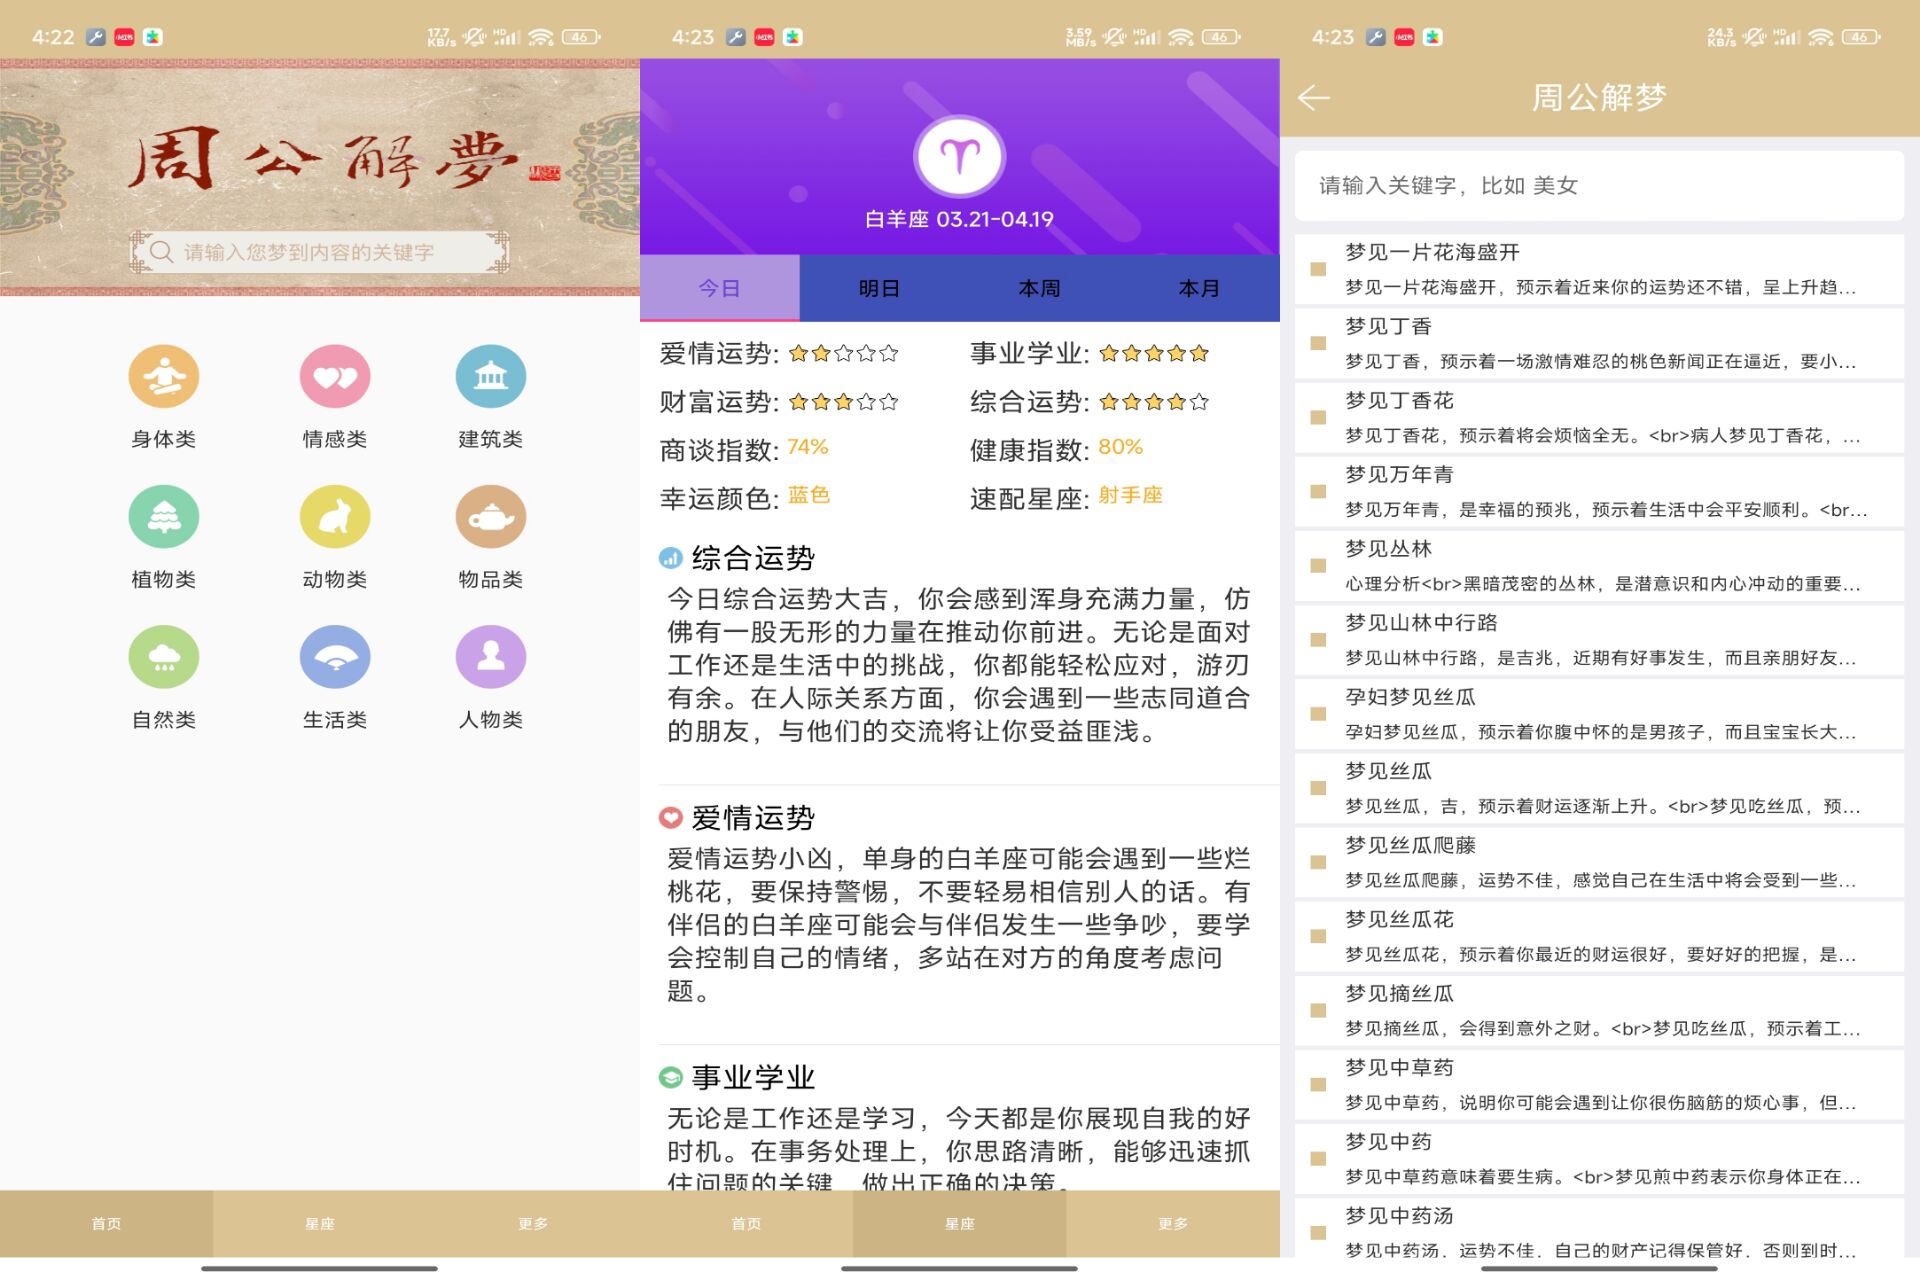Open the 动物类 animal category

(334, 517)
